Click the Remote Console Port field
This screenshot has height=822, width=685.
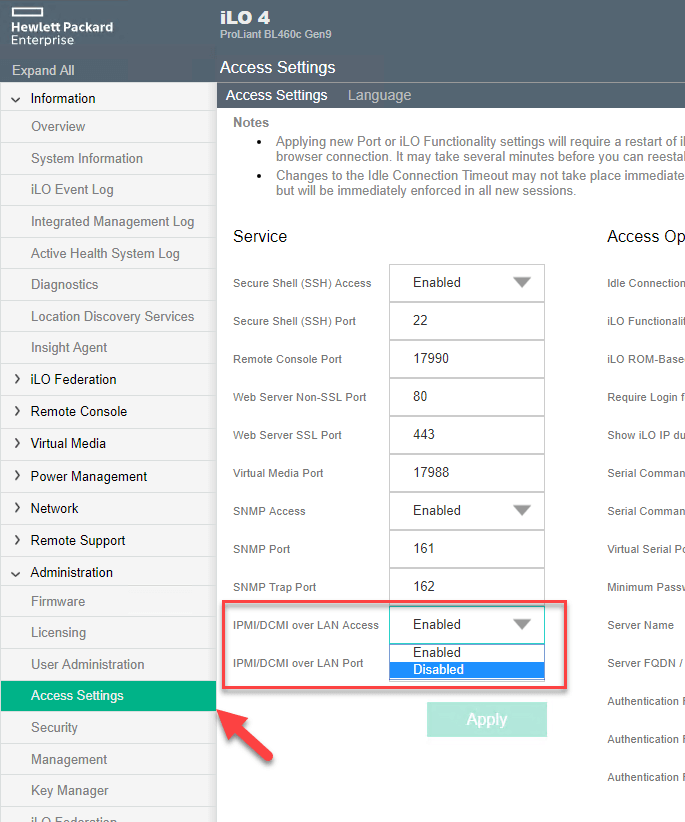pyautogui.click(x=466, y=359)
